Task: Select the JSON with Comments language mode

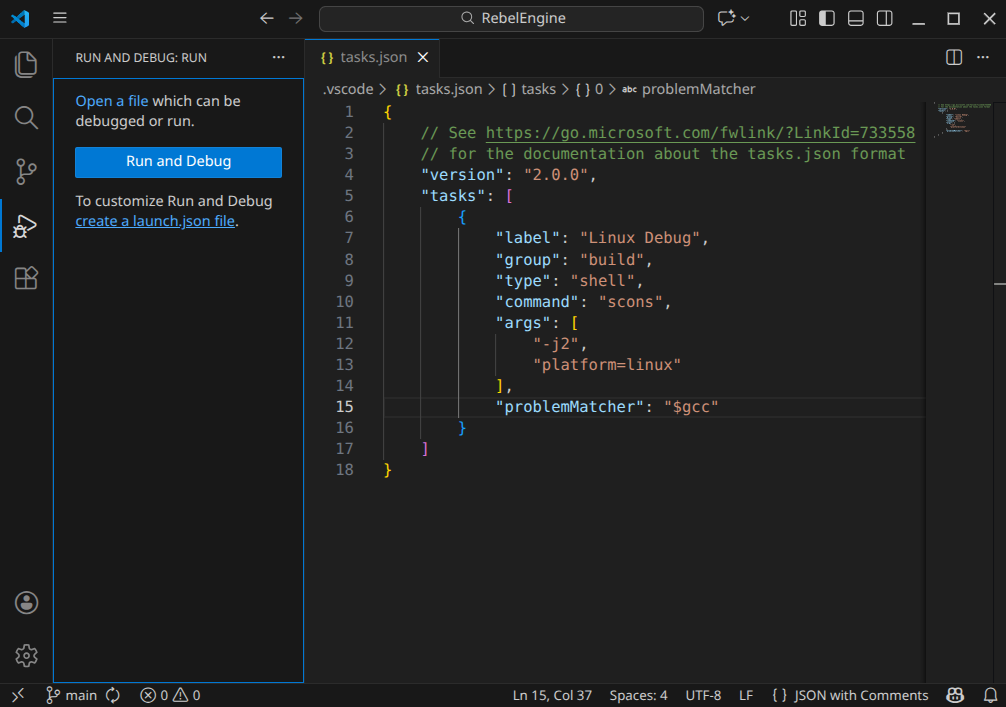Action: pos(850,695)
